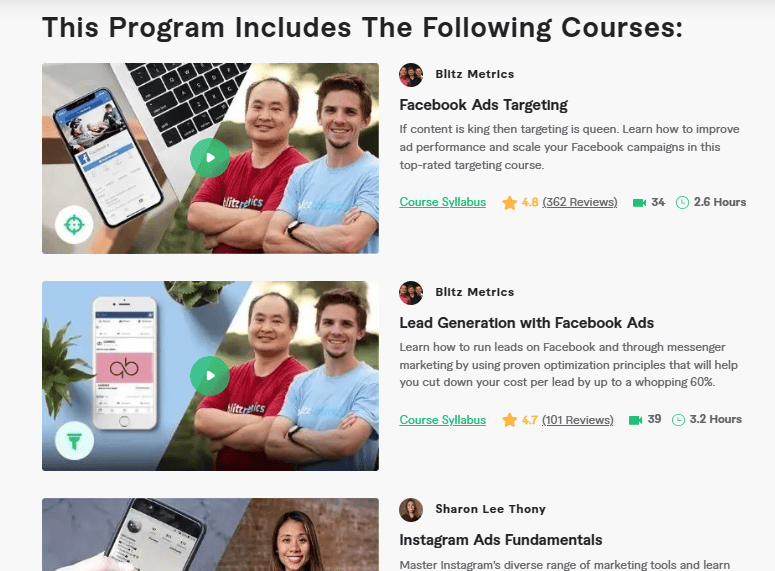Click the Blitz Metrics avatar above Lead Generation
This screenshot has width=775, height=571.
[x=411, y=293]
